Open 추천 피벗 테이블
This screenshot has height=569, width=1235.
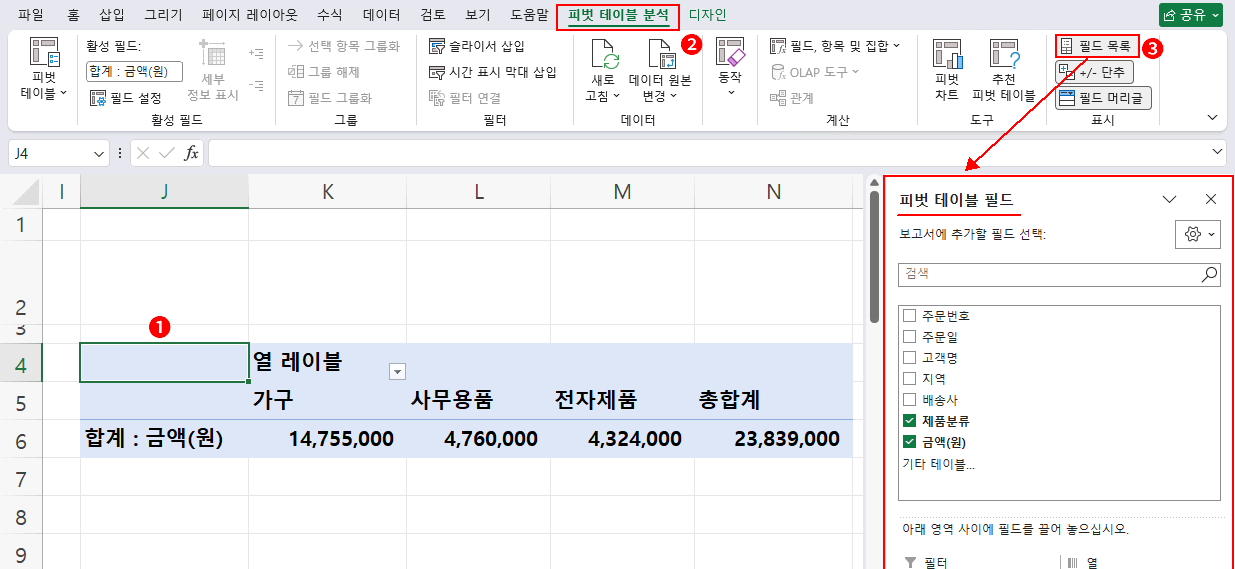click(1004, 70)
